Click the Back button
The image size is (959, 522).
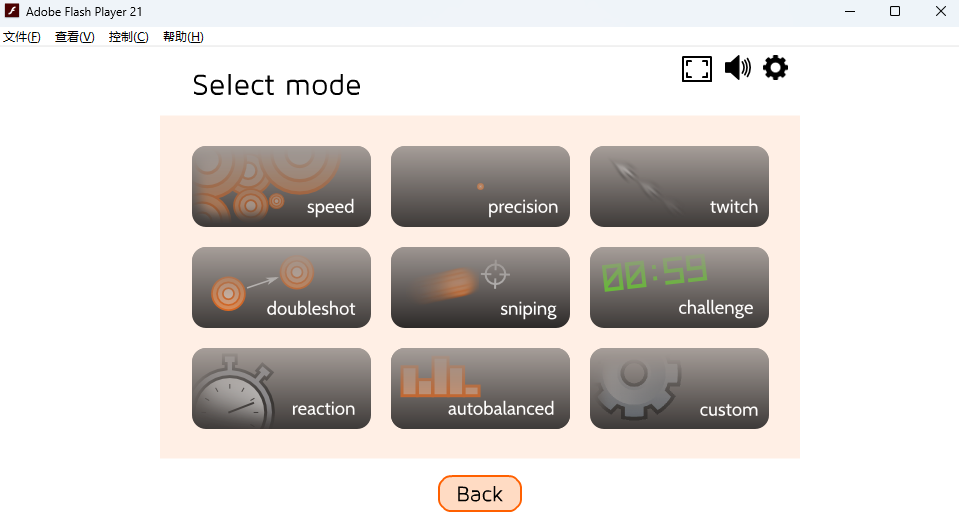pos(480,494)
